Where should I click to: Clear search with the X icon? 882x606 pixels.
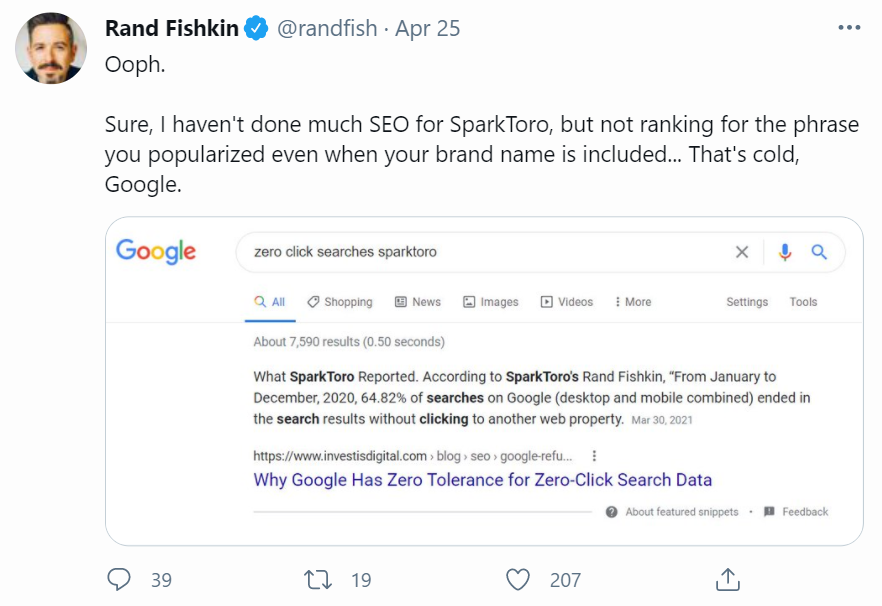(x=742, y=252)
